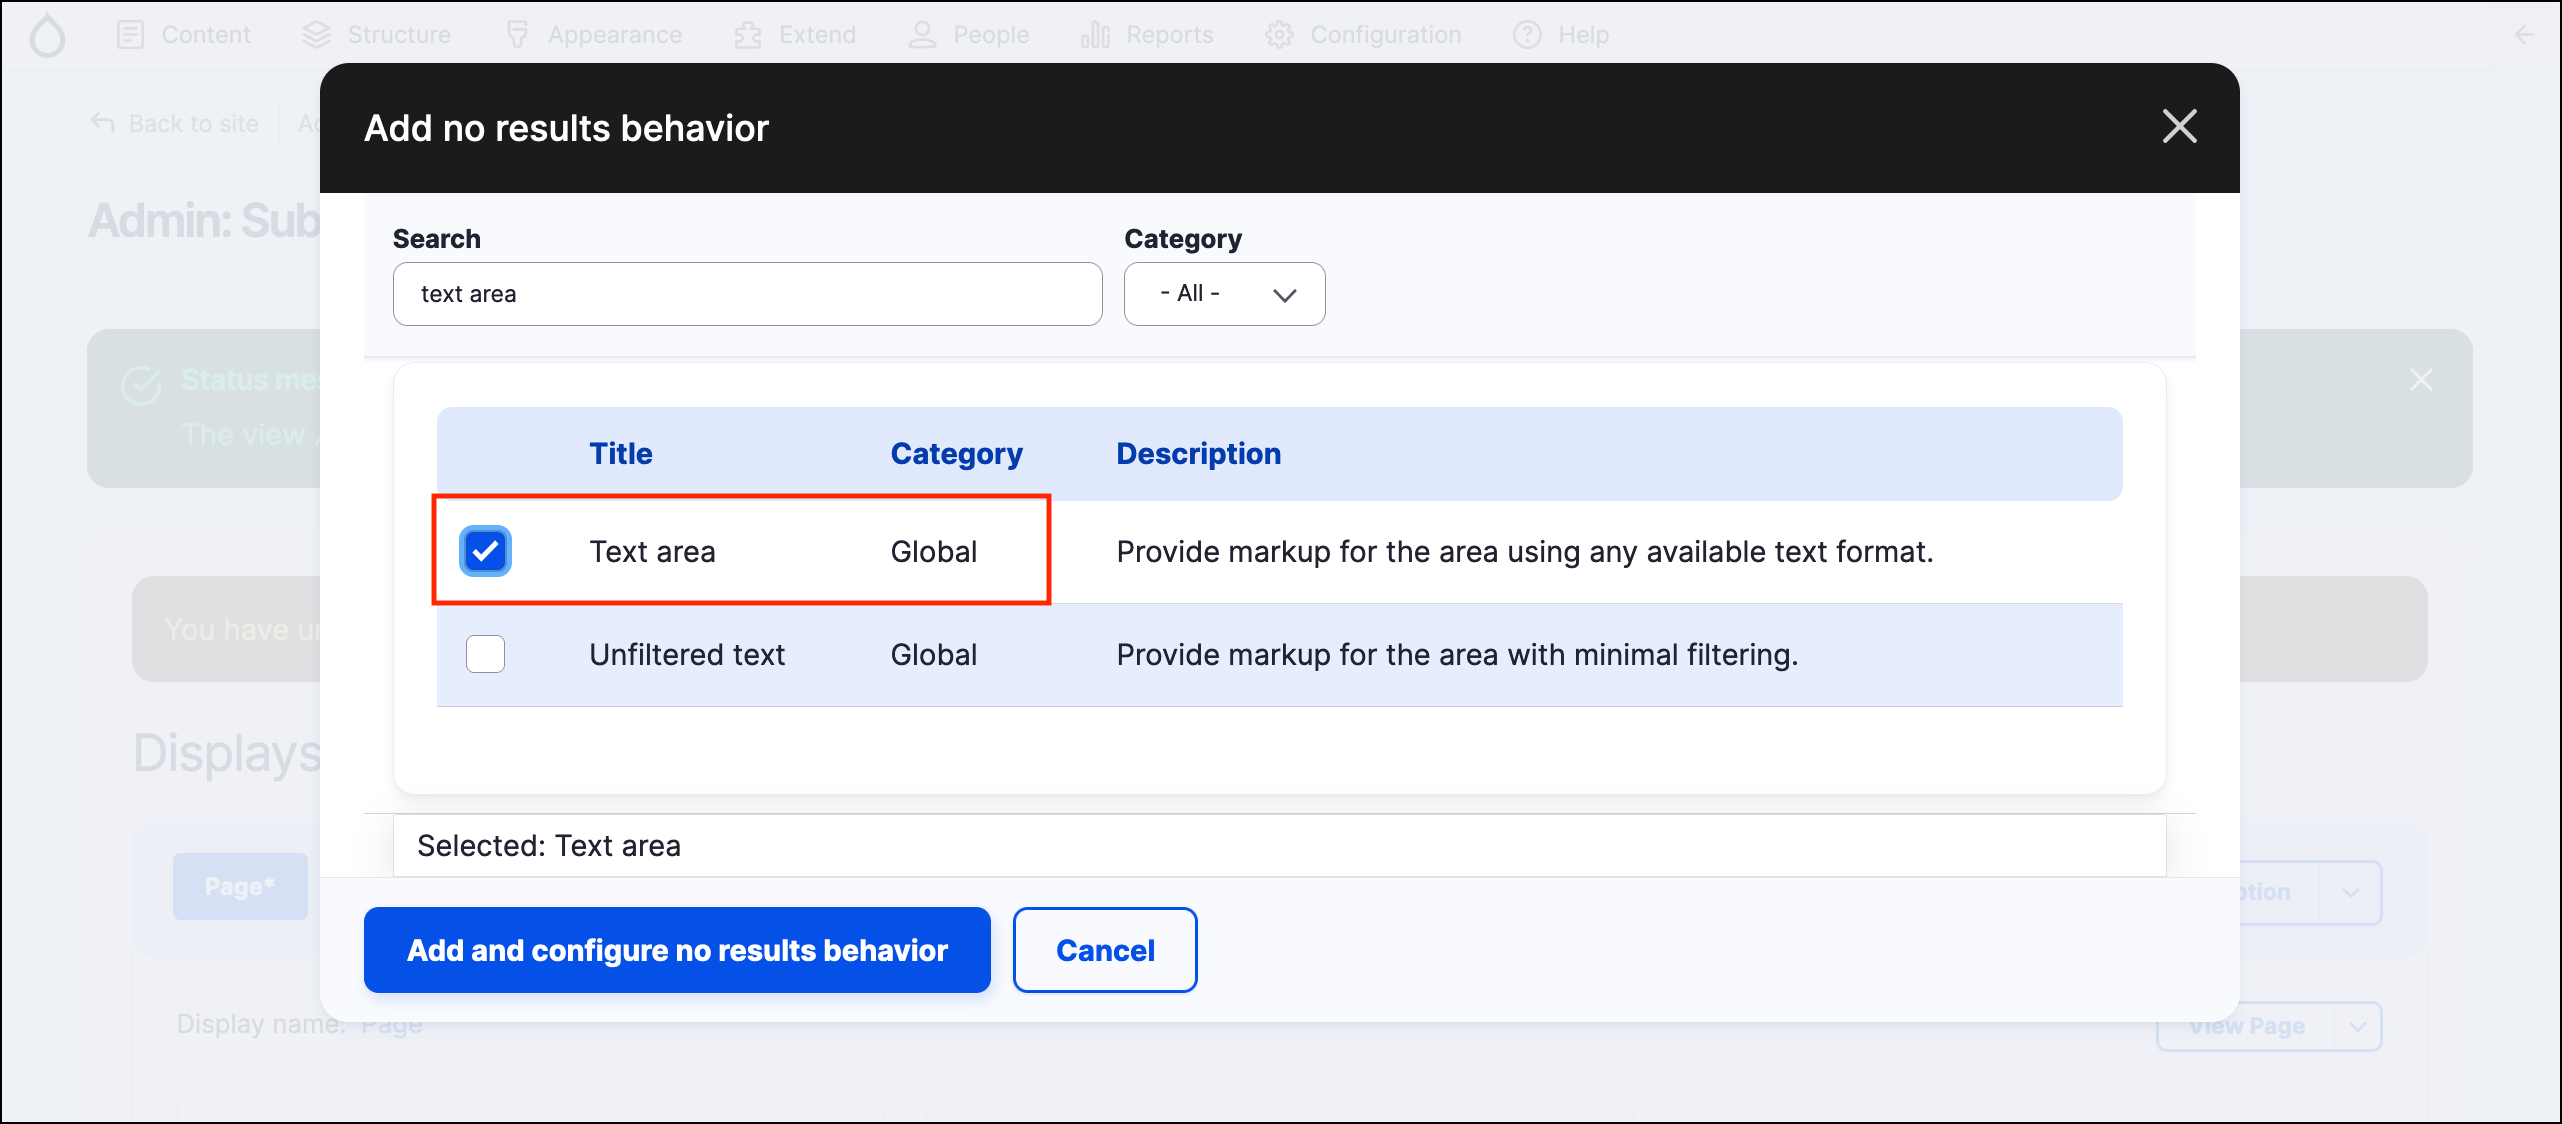Viewport: 2562px width, 1124px height.
Task: Select the Page display tab
Action: 239,886
